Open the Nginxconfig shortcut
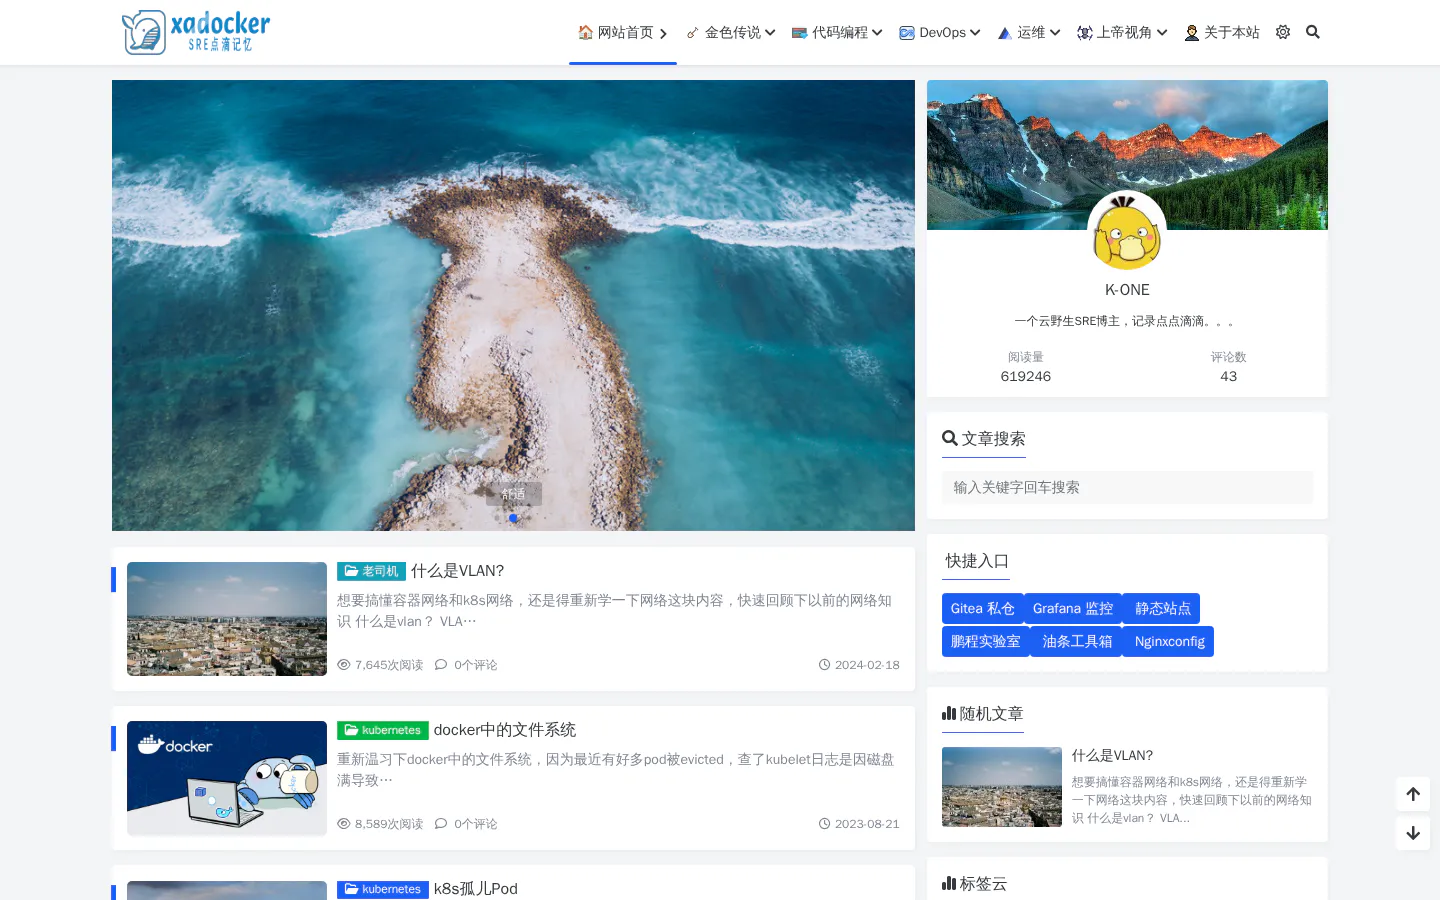Image resolution: width=1440 pixels, height=900 pixels. [x=1170, y=642]
